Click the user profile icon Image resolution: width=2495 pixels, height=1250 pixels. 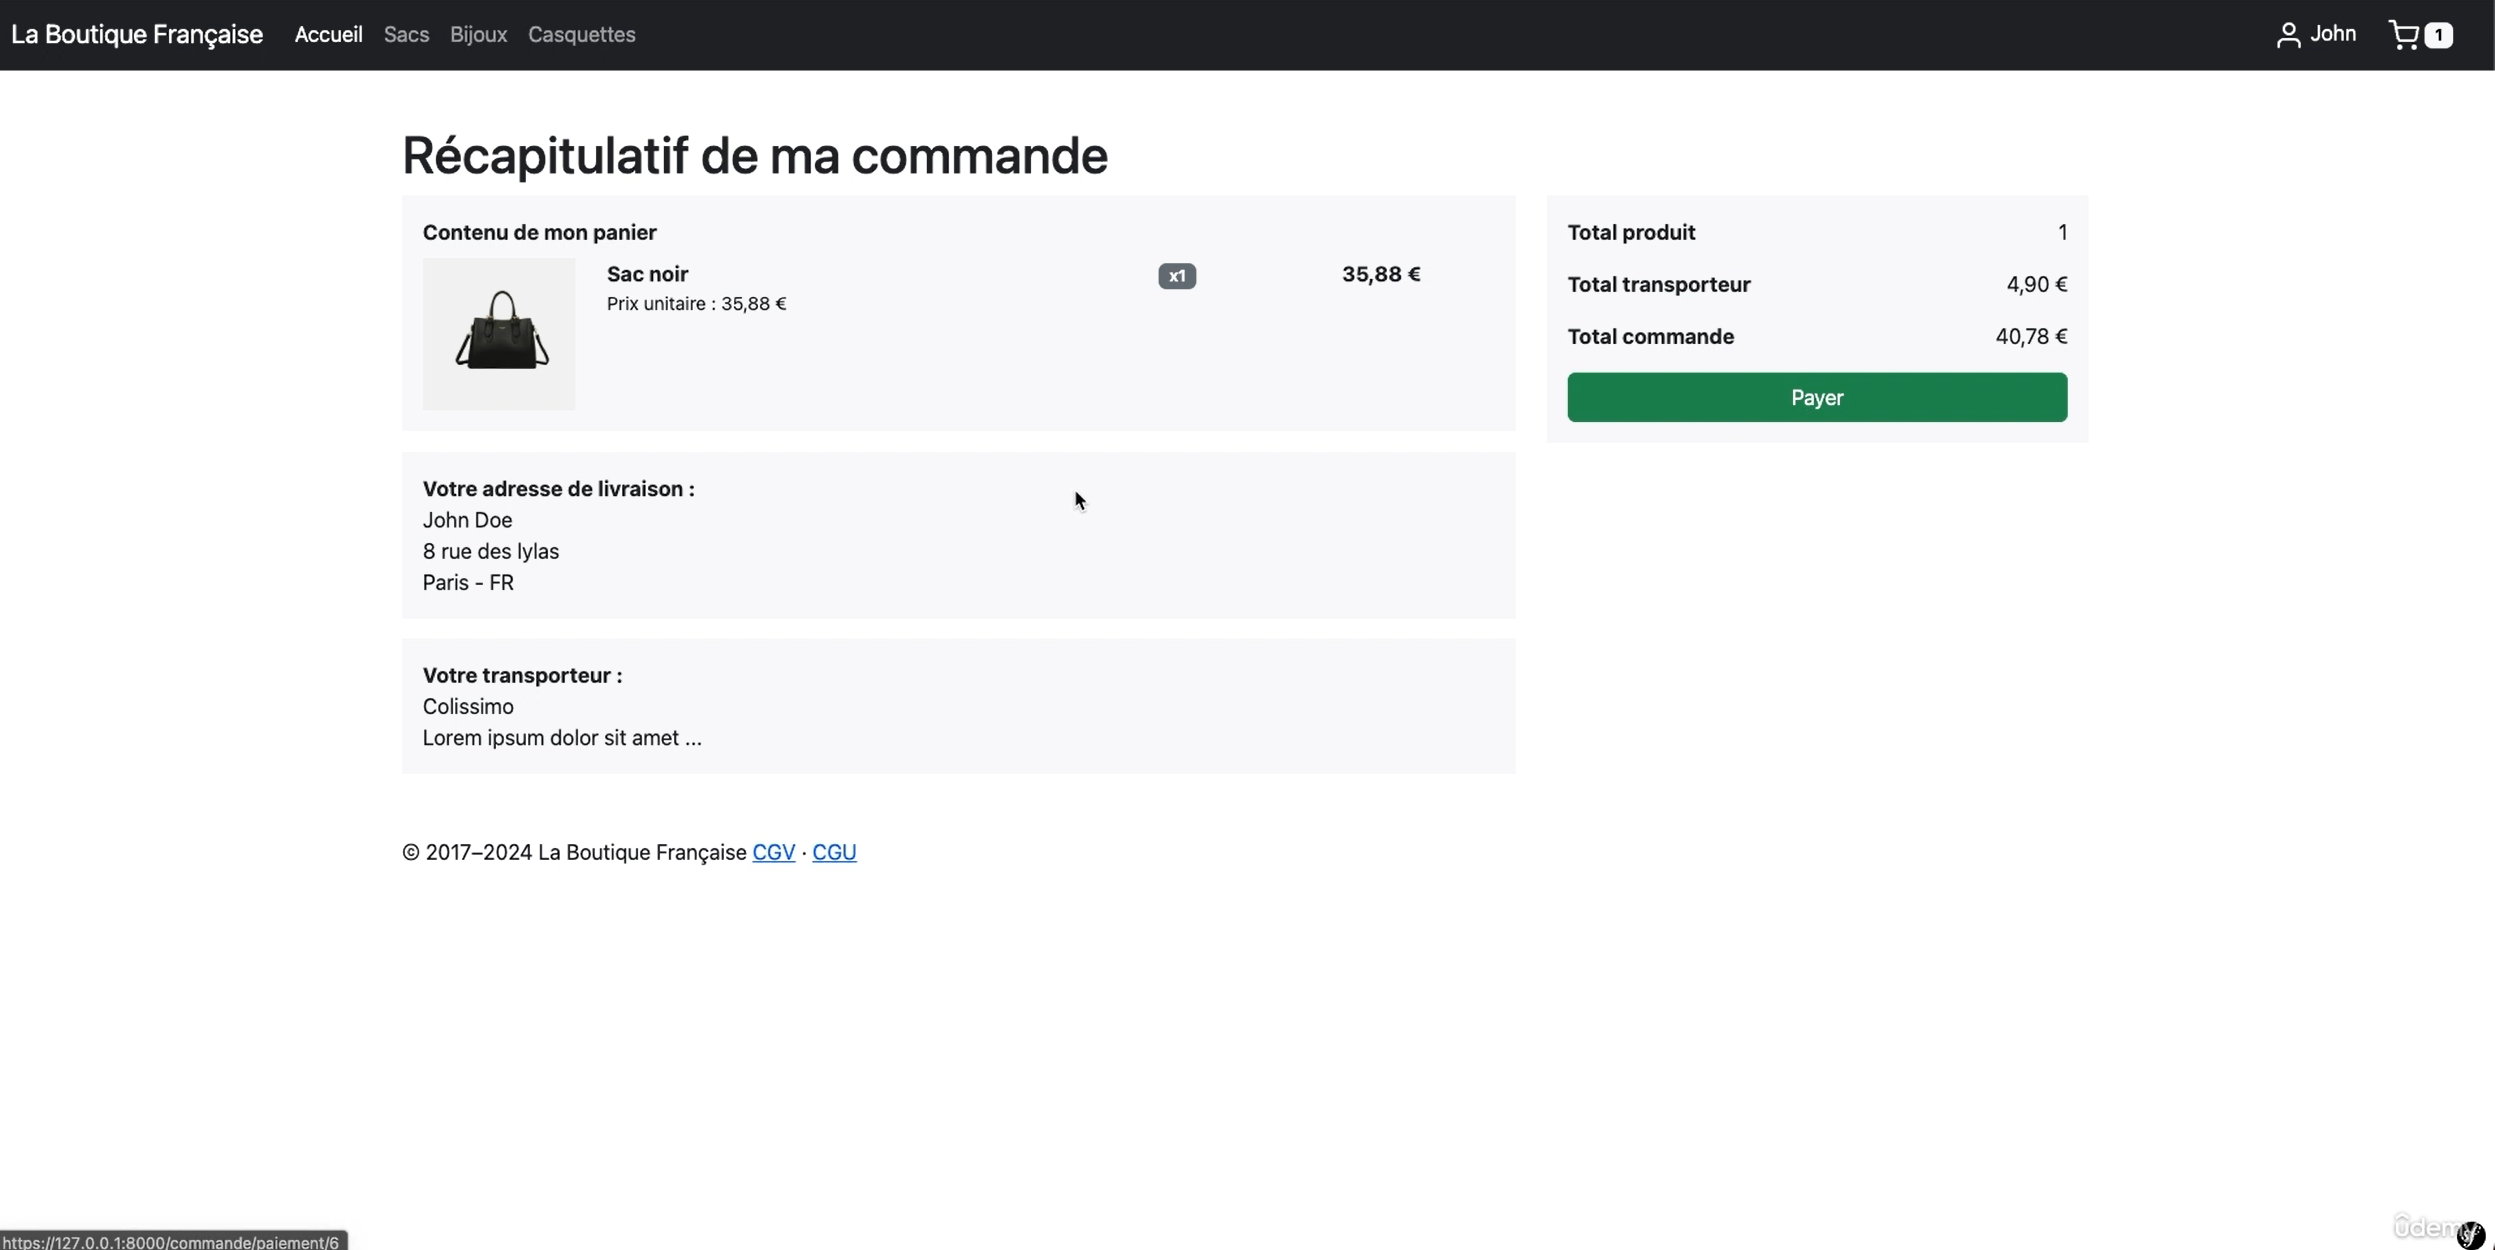pyautogui.click(x=2288, y=35)
